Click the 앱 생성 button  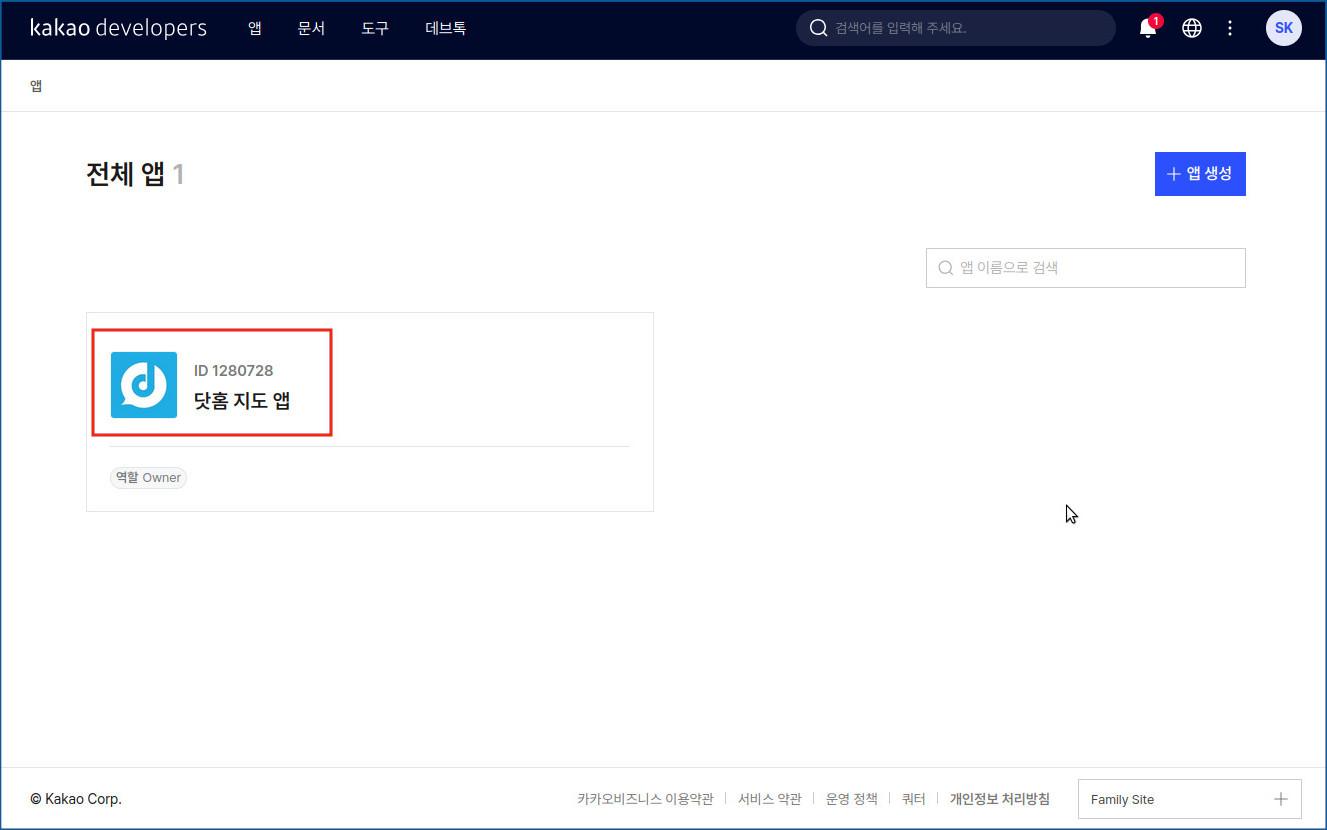coord(1199,174)
